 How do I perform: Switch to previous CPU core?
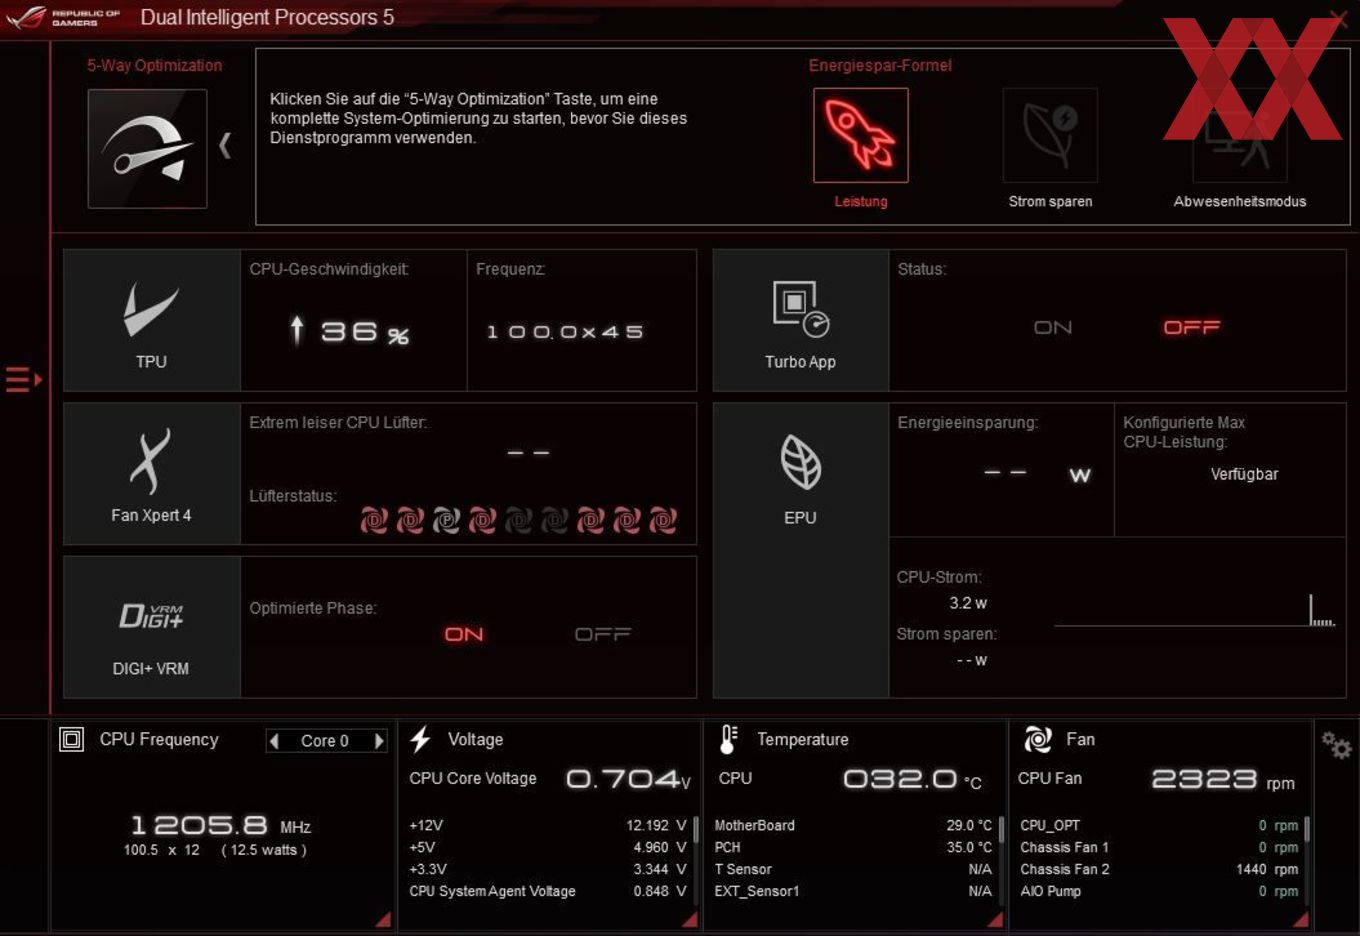click(274, 741)
